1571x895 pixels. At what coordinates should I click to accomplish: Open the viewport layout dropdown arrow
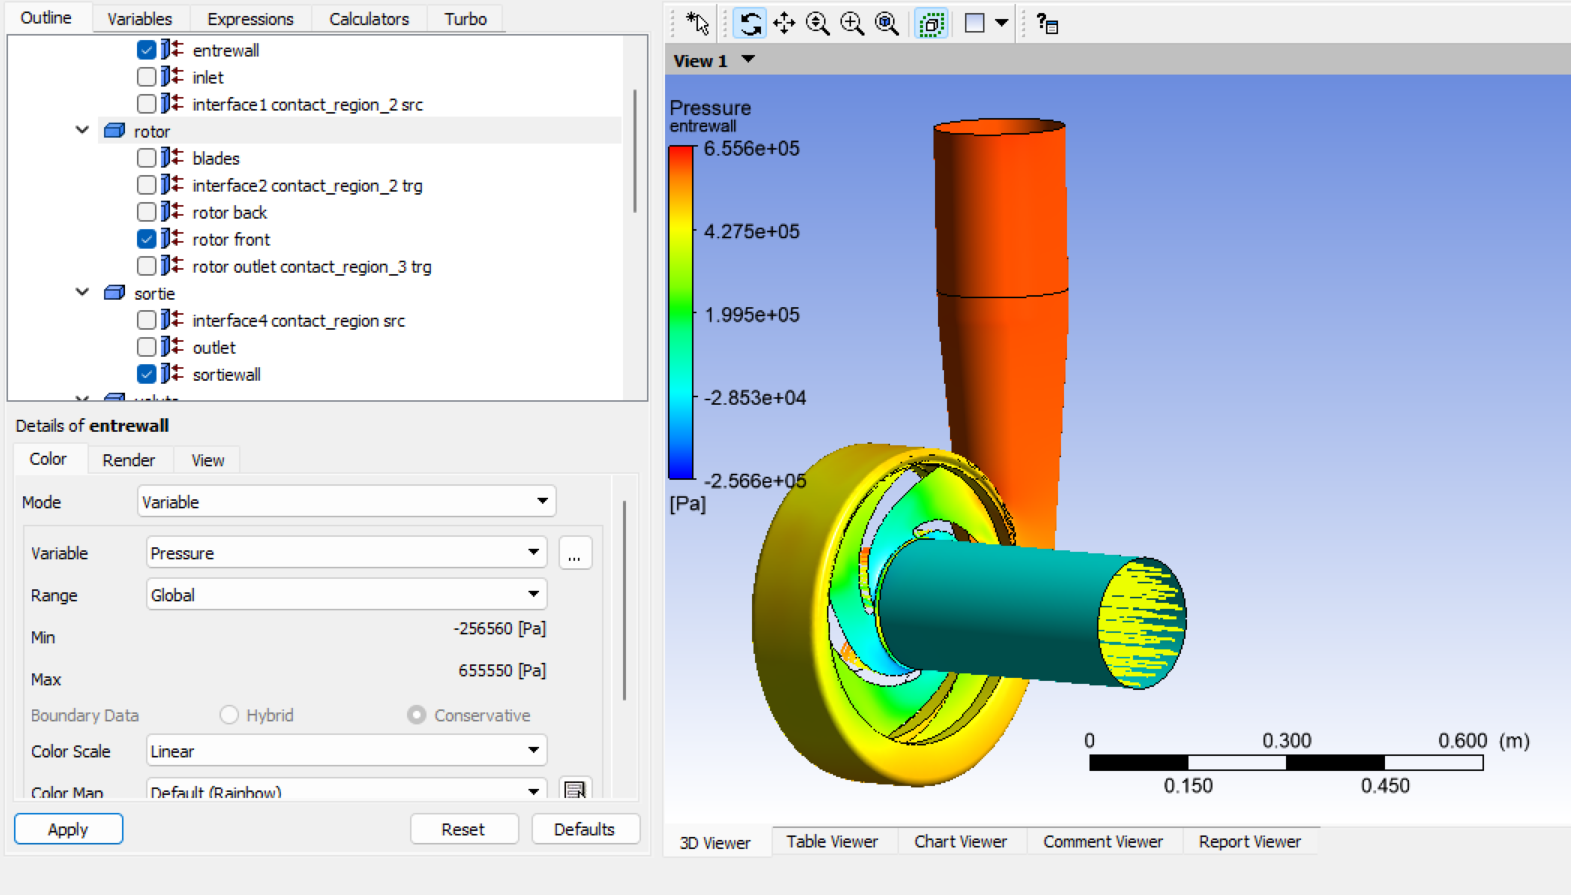(x=1001, y=23)
